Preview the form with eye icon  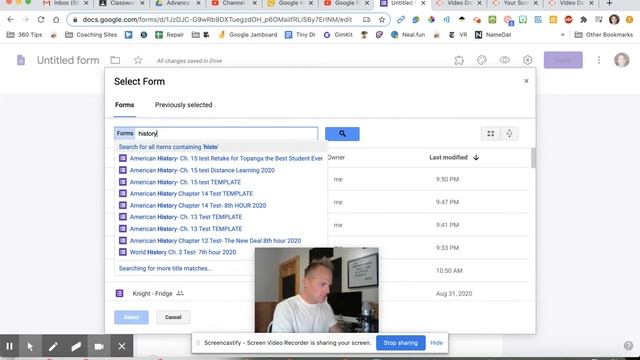tap(504, 60)
